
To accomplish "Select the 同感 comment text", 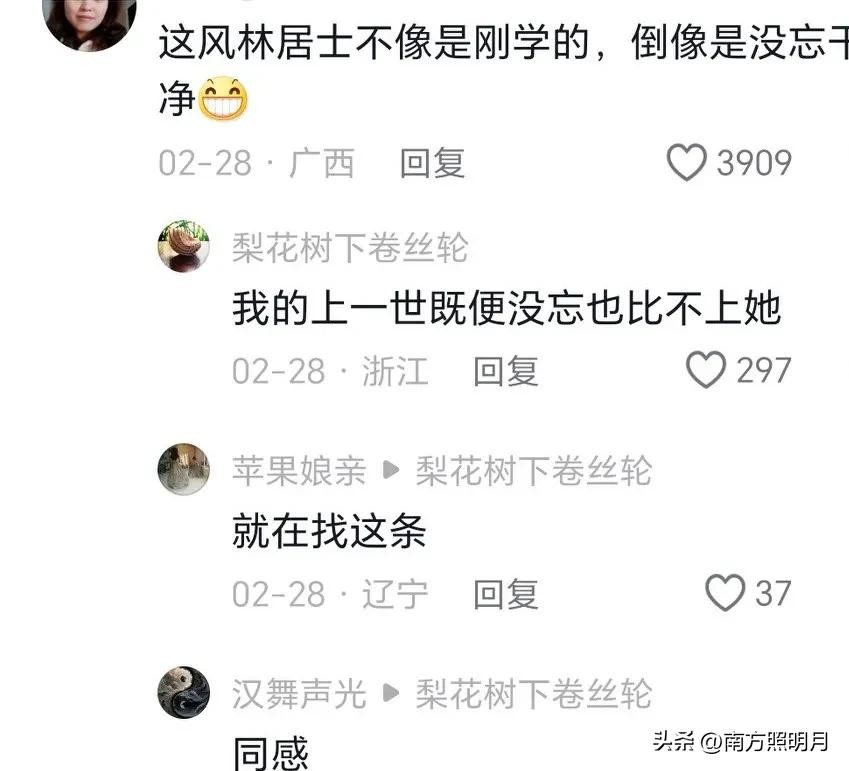I will [271, 754].
